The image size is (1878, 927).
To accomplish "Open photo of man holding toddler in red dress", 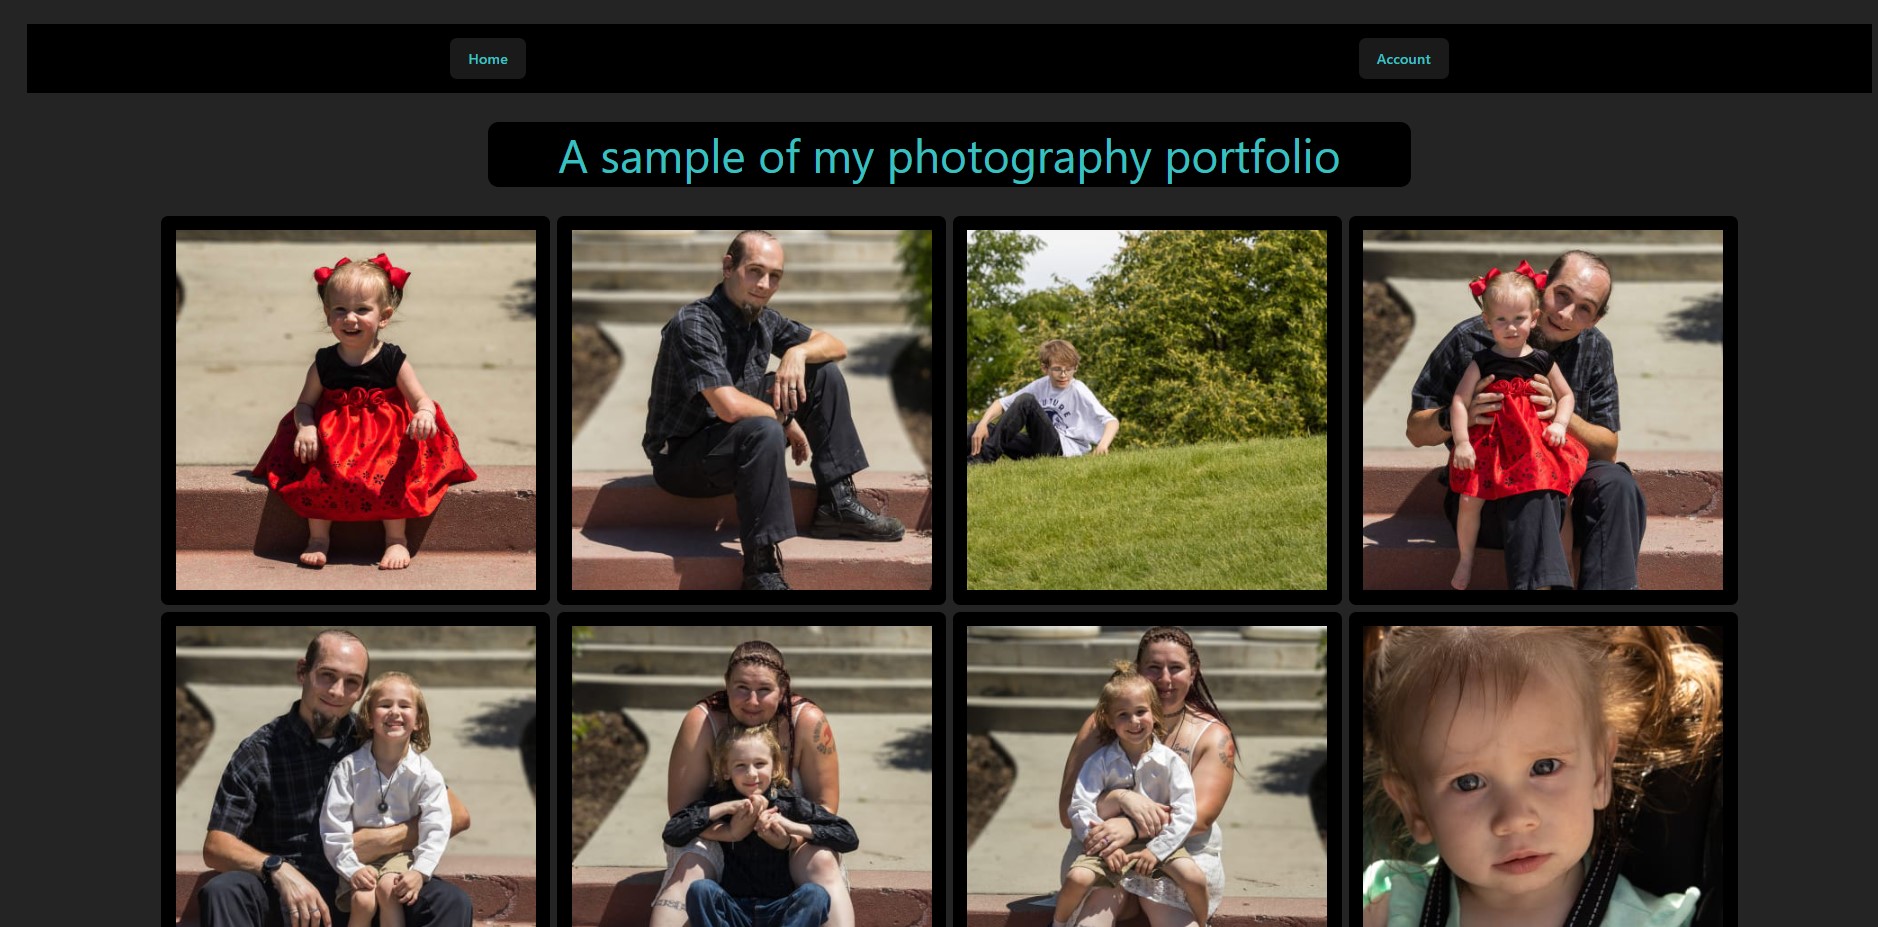I will [1543, 410].
